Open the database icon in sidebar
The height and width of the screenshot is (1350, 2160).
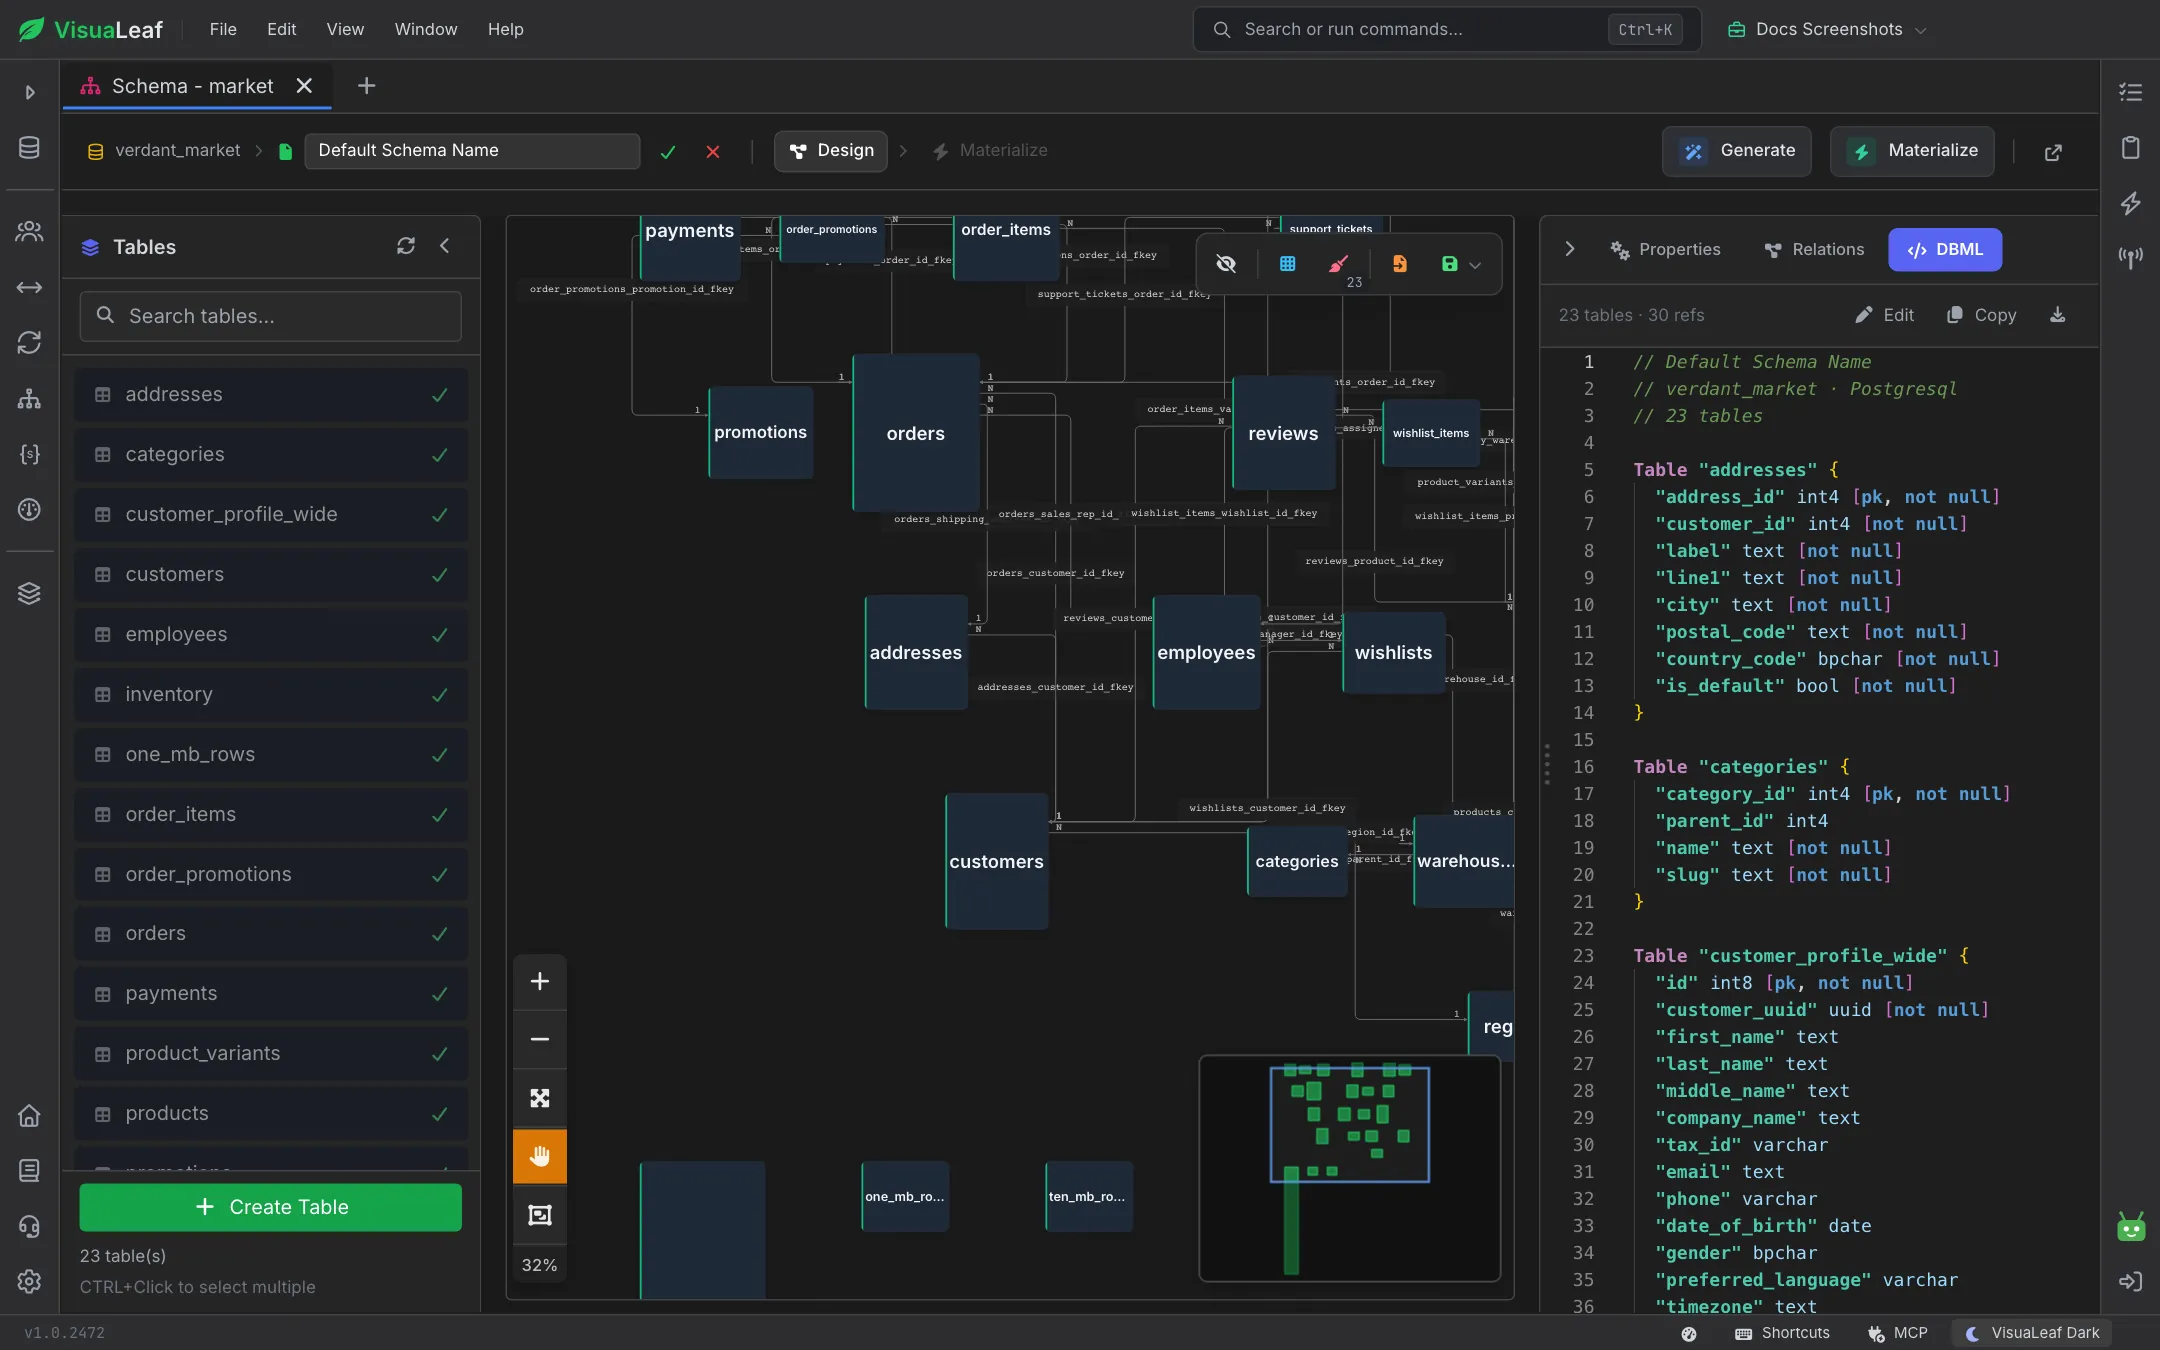pos(30,148)
